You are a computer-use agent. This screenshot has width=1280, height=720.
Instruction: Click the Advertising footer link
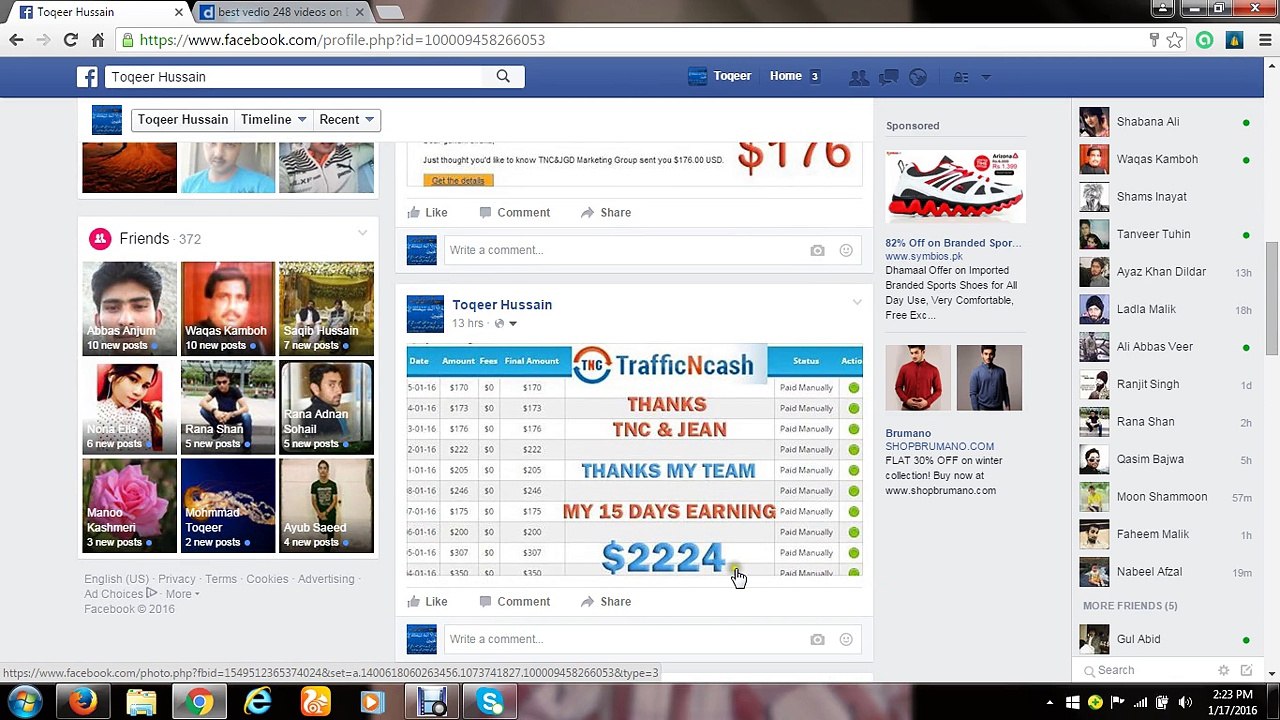[x=326, y=579]
